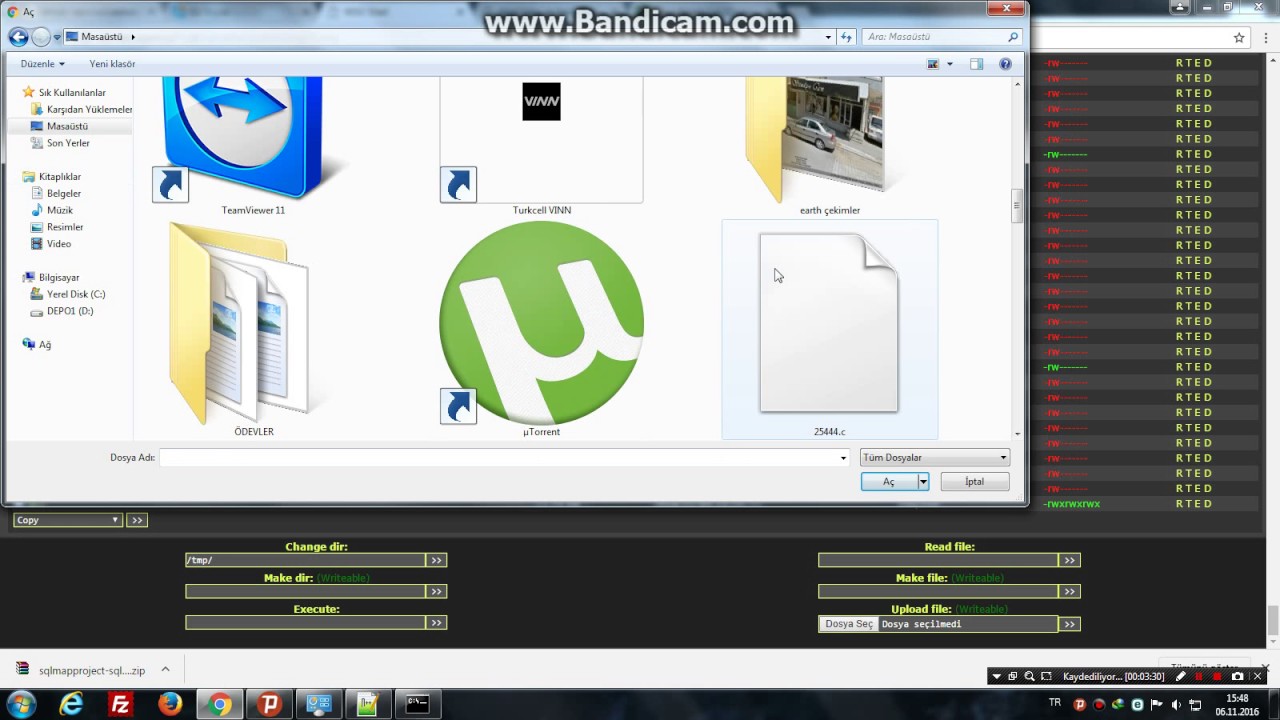Viewport: 1280px width, 720px height.
Task: Change view with the view mode icon
Action: click(933, 64)
